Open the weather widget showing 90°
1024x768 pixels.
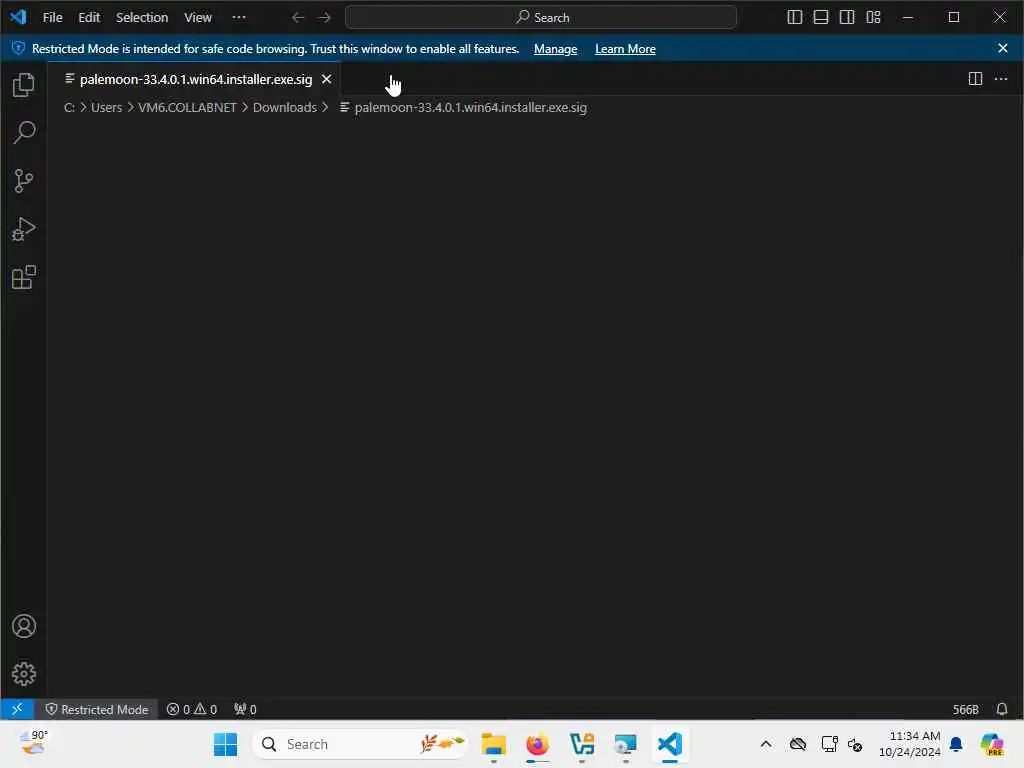click(x=33, y=743)
